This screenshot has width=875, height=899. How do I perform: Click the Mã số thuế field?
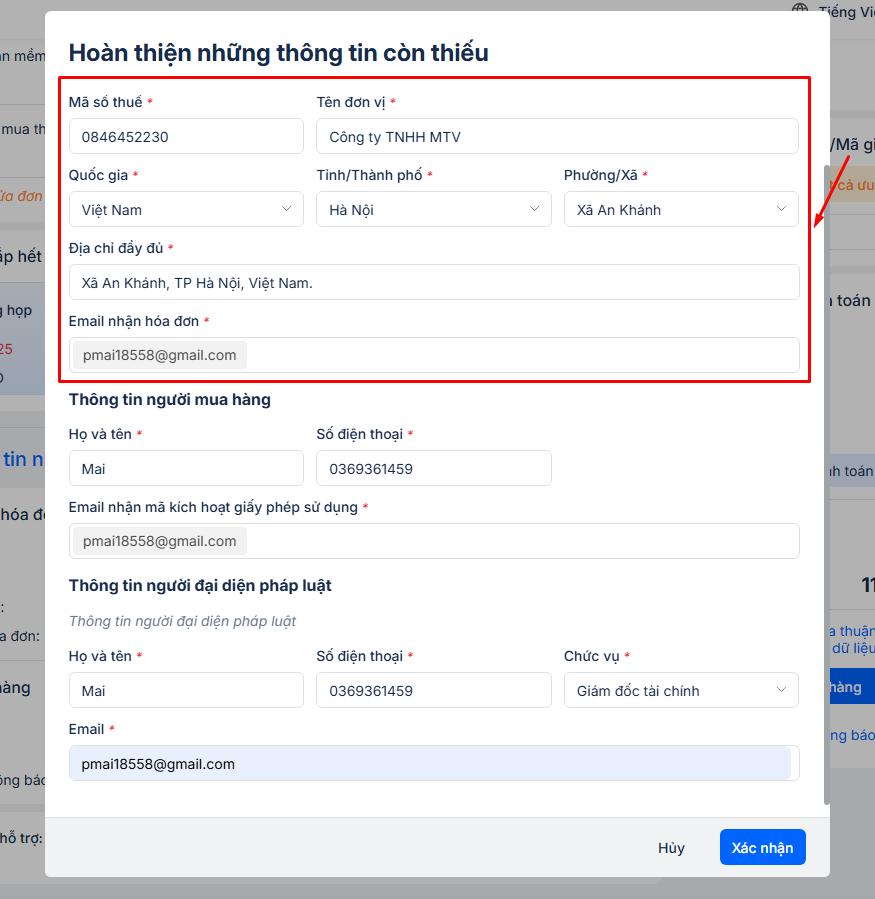tap(186, 137)
